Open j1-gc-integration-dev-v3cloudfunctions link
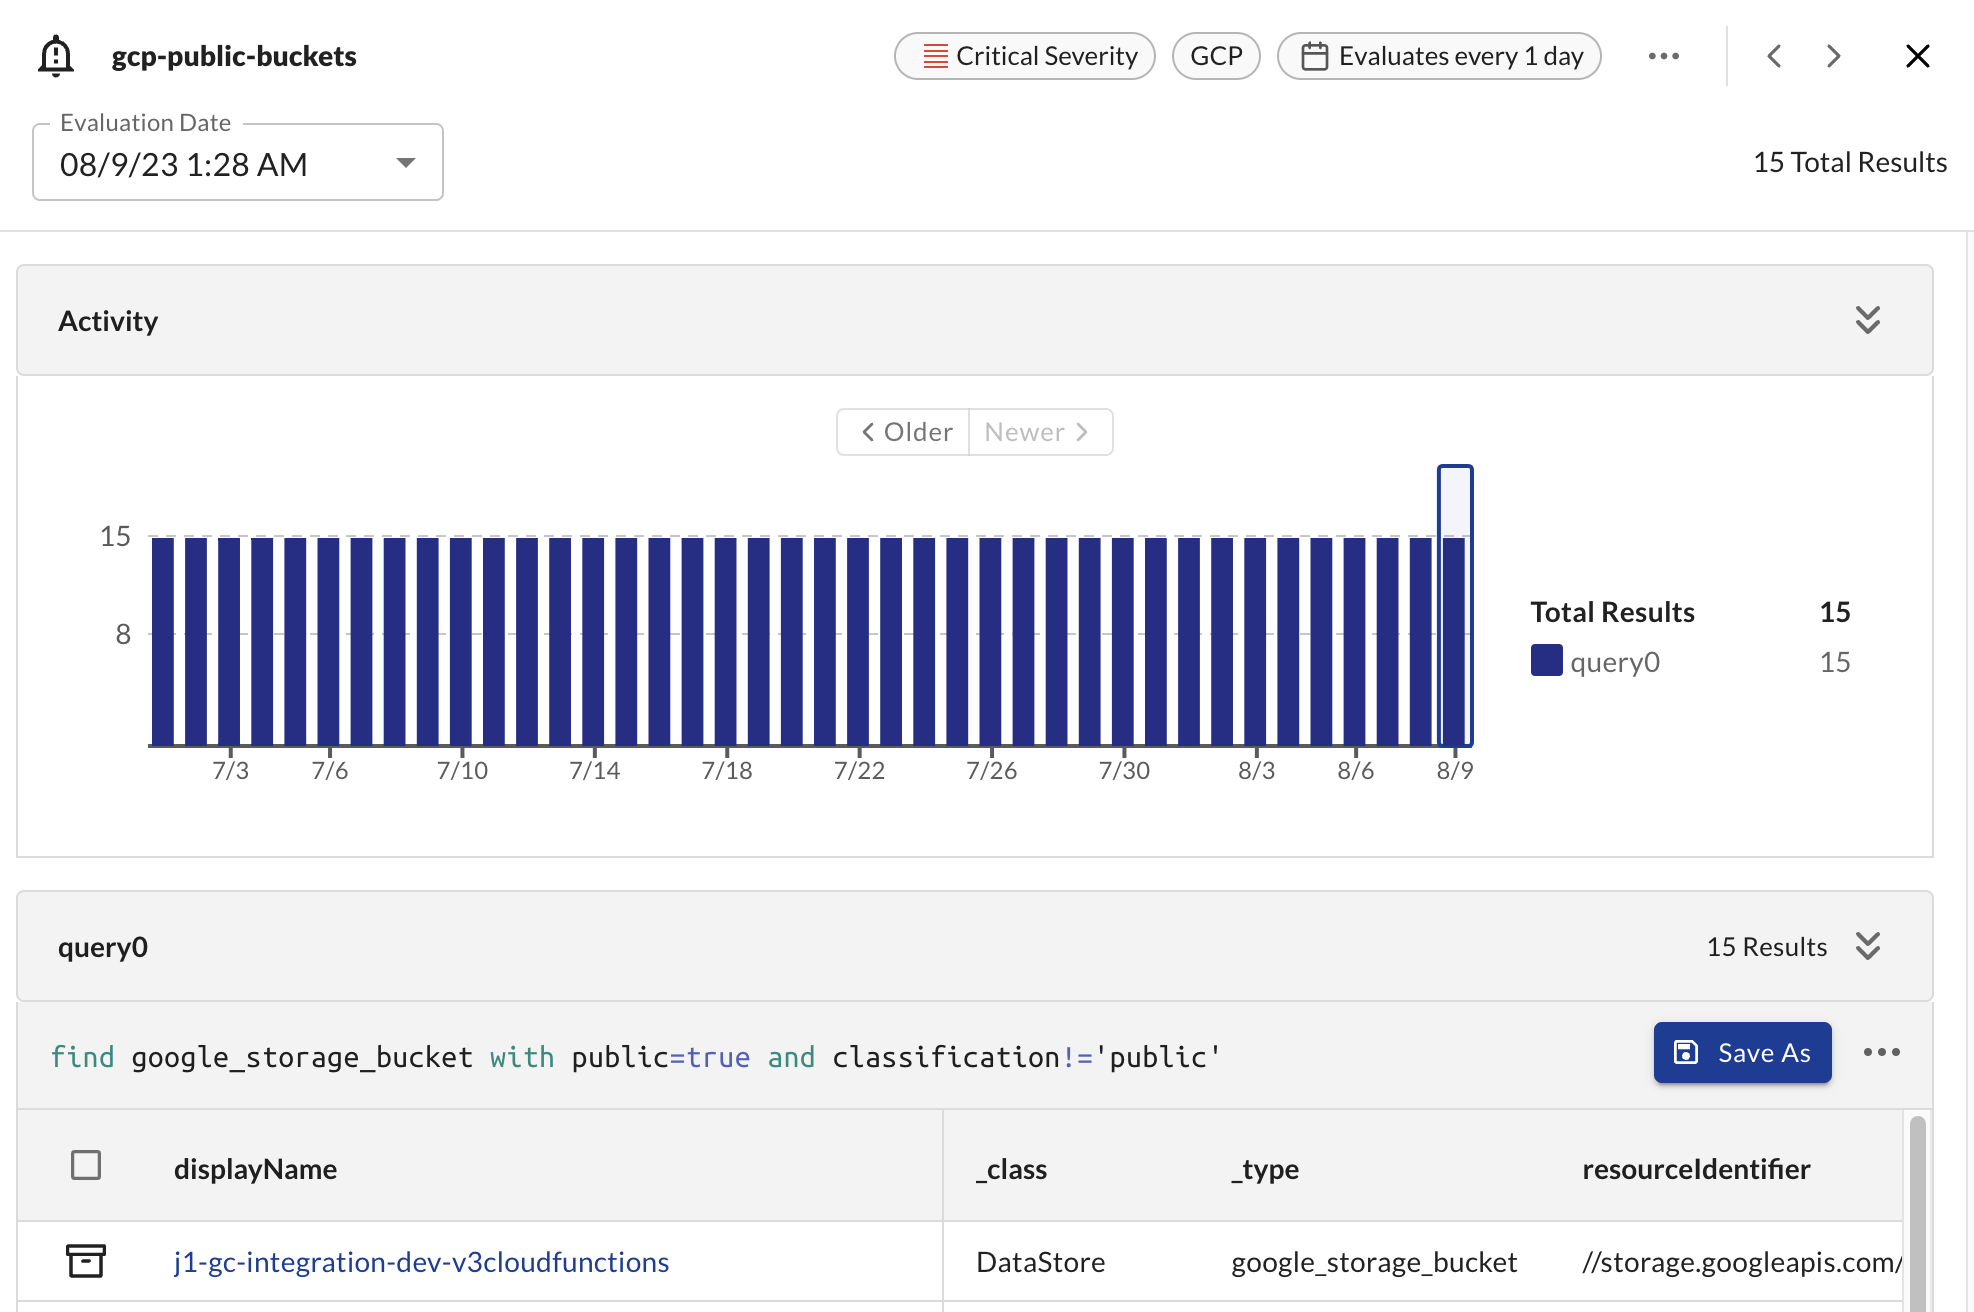The image size is (1974, 1312). pos(421,1262)
